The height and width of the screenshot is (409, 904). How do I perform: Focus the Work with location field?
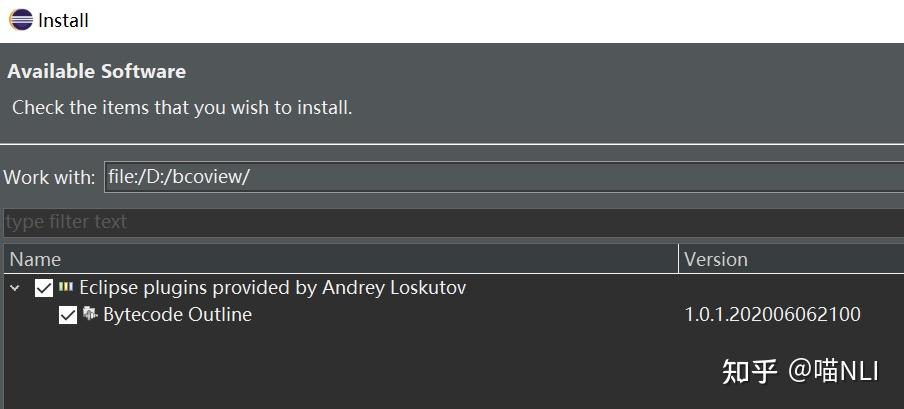[x=500, y=177]
